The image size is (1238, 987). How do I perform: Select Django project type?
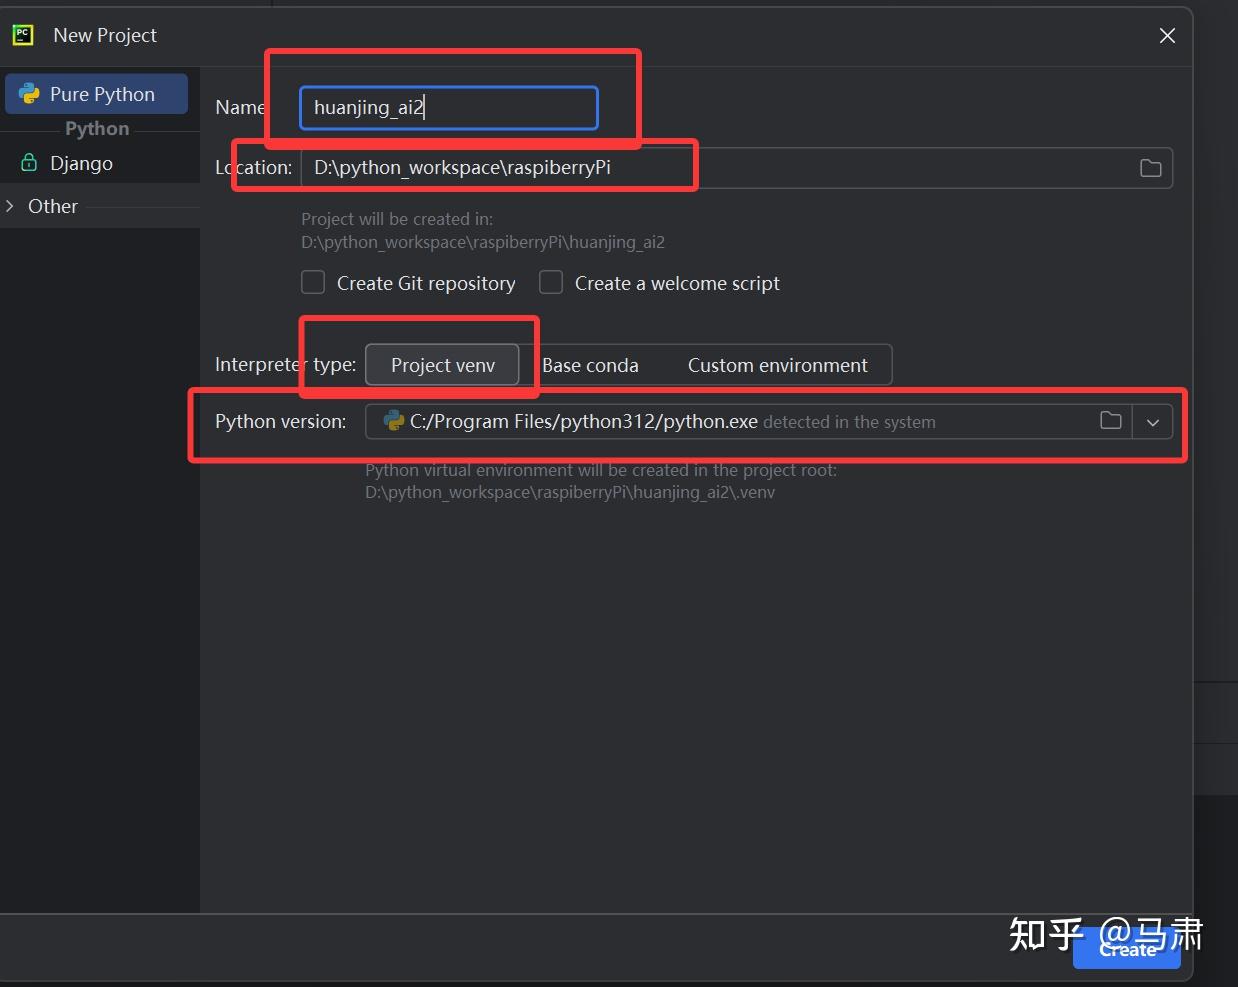81,163
